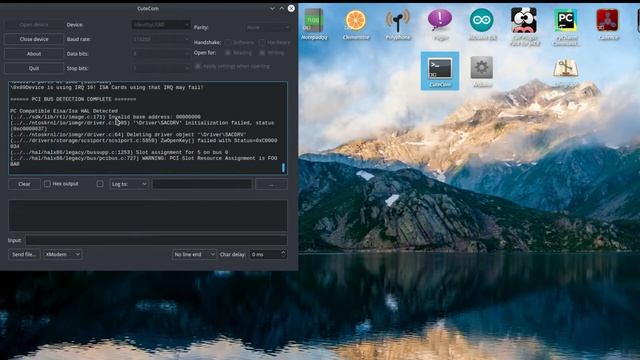
Task: Click the line "PC Compatible Eisa/Isa HAL Detected"
Action: click(x=64, y=111)
